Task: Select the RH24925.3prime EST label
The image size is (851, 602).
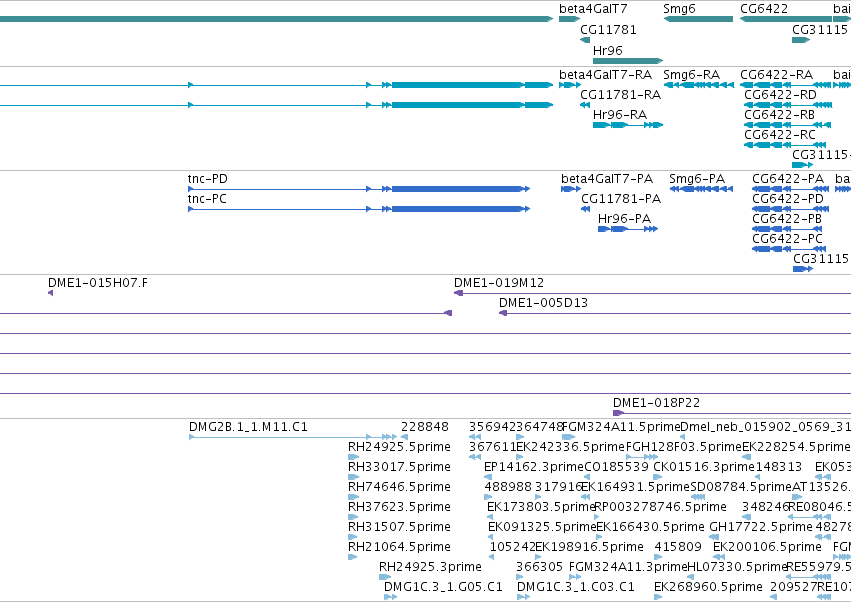Action: pos(430,567)
